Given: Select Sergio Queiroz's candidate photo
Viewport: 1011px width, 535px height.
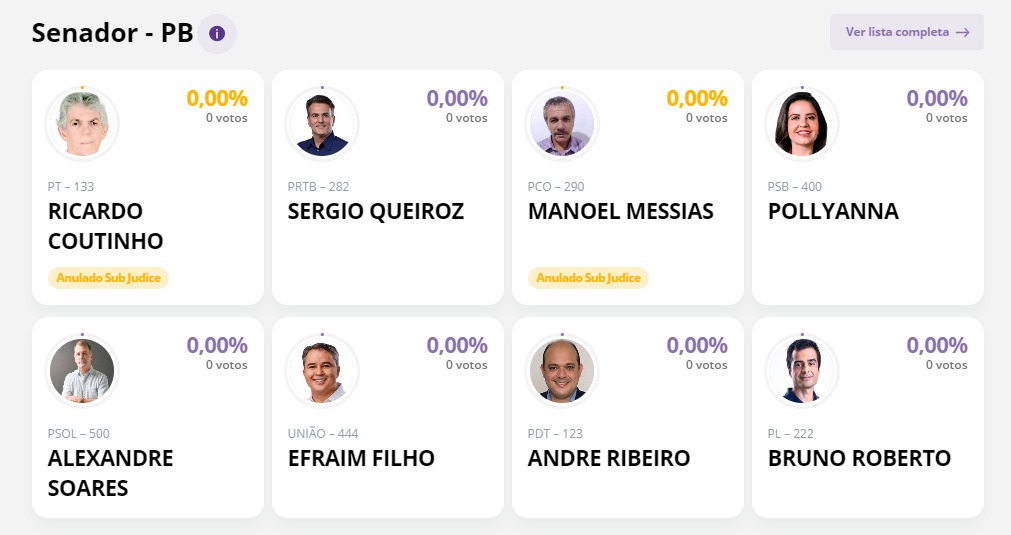Looking at the screenshot, I should coord(322,124).
